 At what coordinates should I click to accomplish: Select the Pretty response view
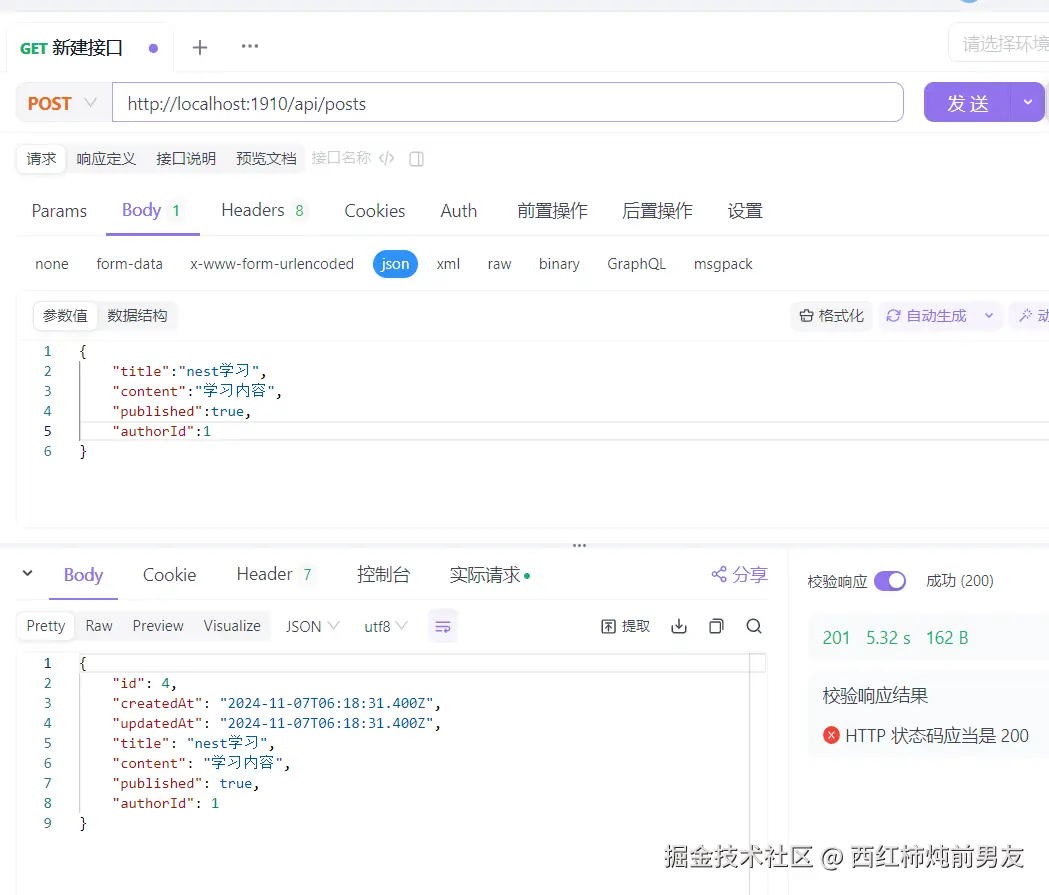(x=45, y=625)
